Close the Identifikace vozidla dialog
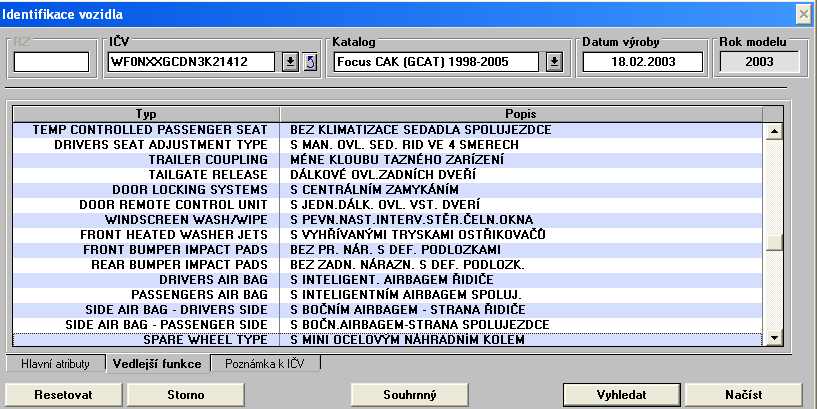 [802, 13]
